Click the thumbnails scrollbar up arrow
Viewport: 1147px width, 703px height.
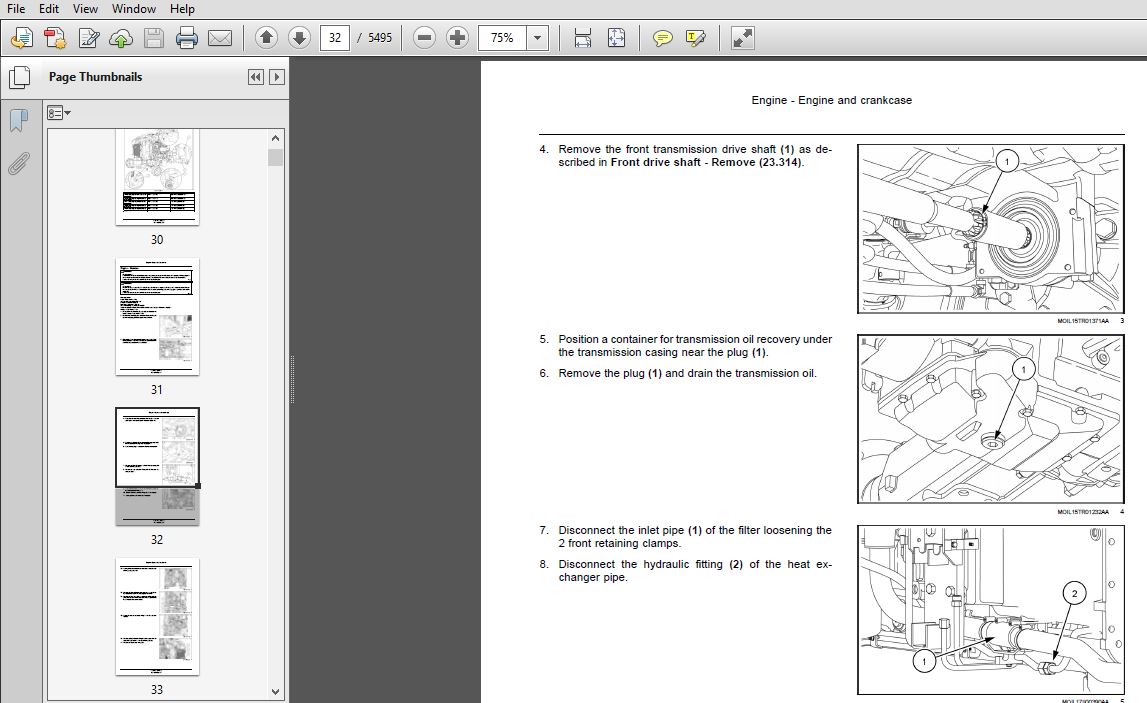[275, 138]
